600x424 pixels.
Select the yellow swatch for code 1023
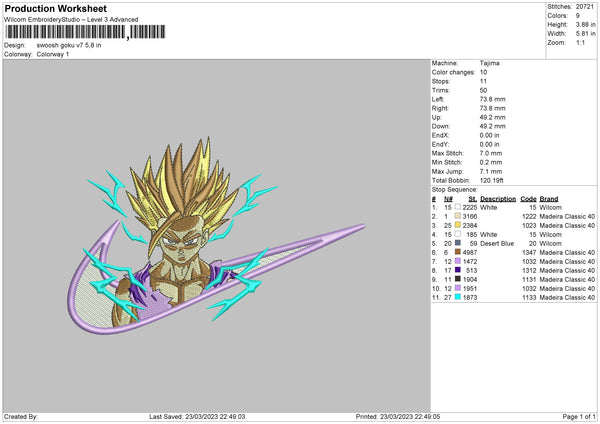(x=458, y=225)
